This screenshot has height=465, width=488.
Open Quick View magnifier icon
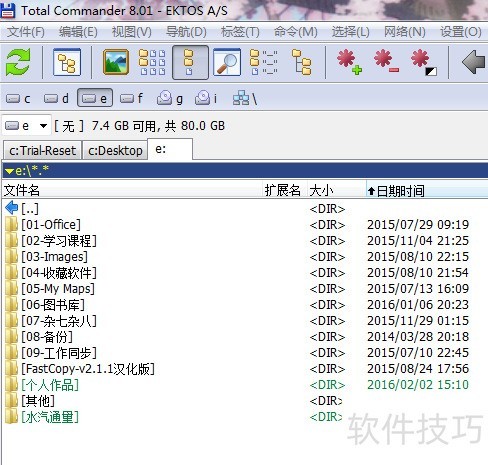pyautogui.click(x=227, y=62)
